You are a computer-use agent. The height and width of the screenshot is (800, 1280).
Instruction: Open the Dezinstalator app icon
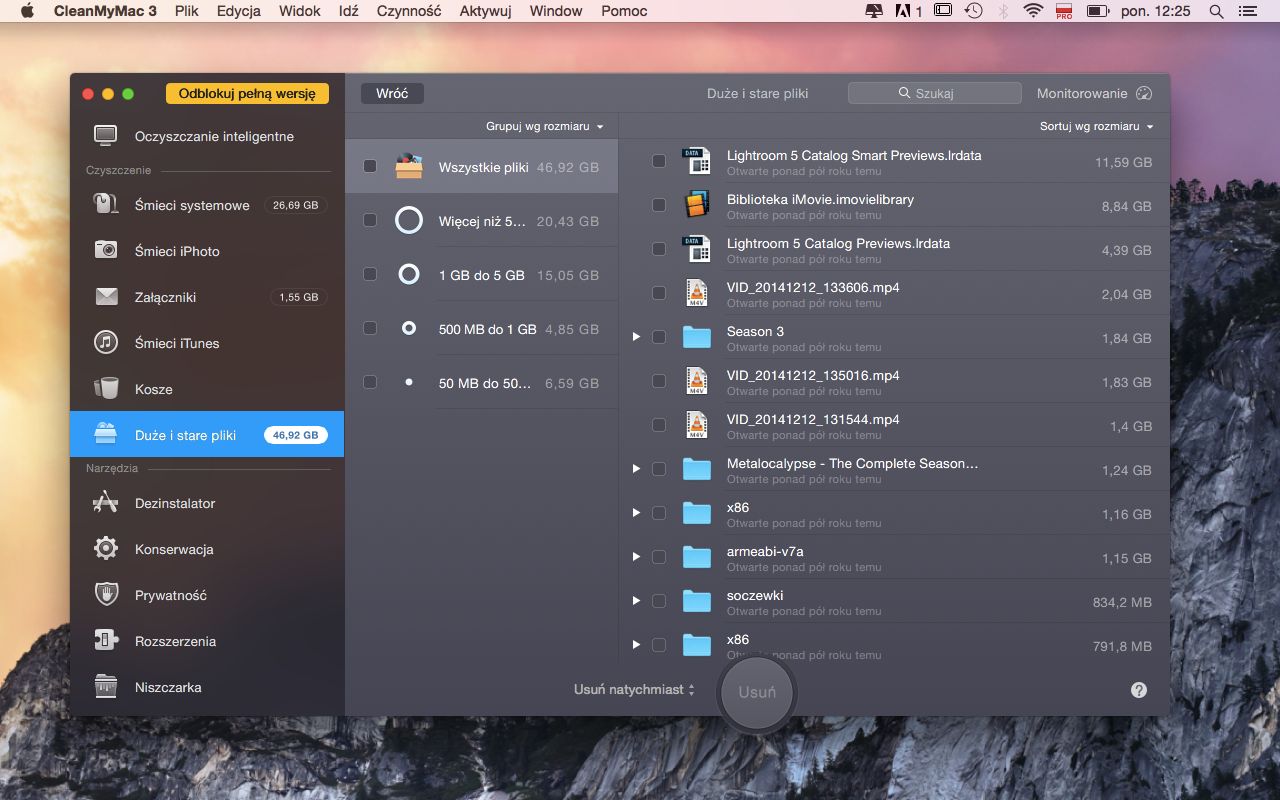(106, 503)
